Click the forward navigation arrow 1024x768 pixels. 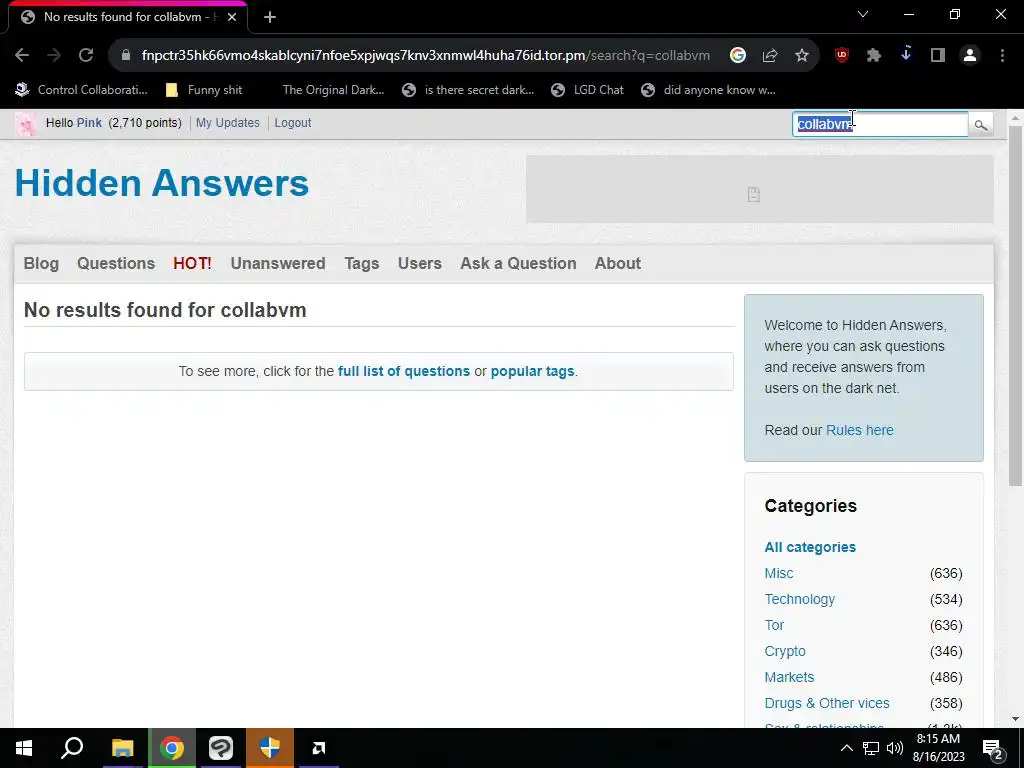[x=54, y=56]
